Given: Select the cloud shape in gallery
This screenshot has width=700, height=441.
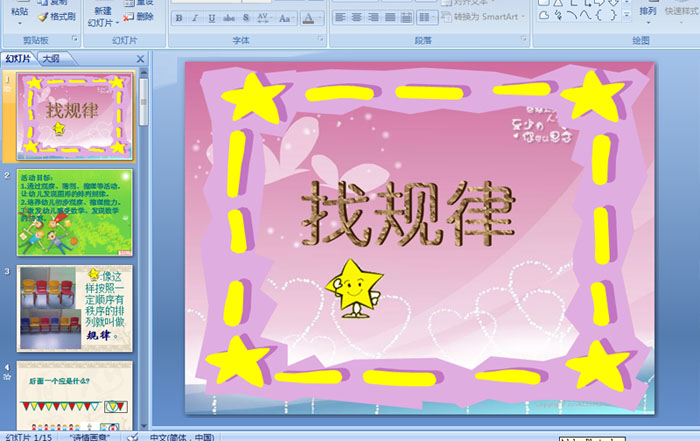Looking at the screenshot, I should click(x=544, y=15).
